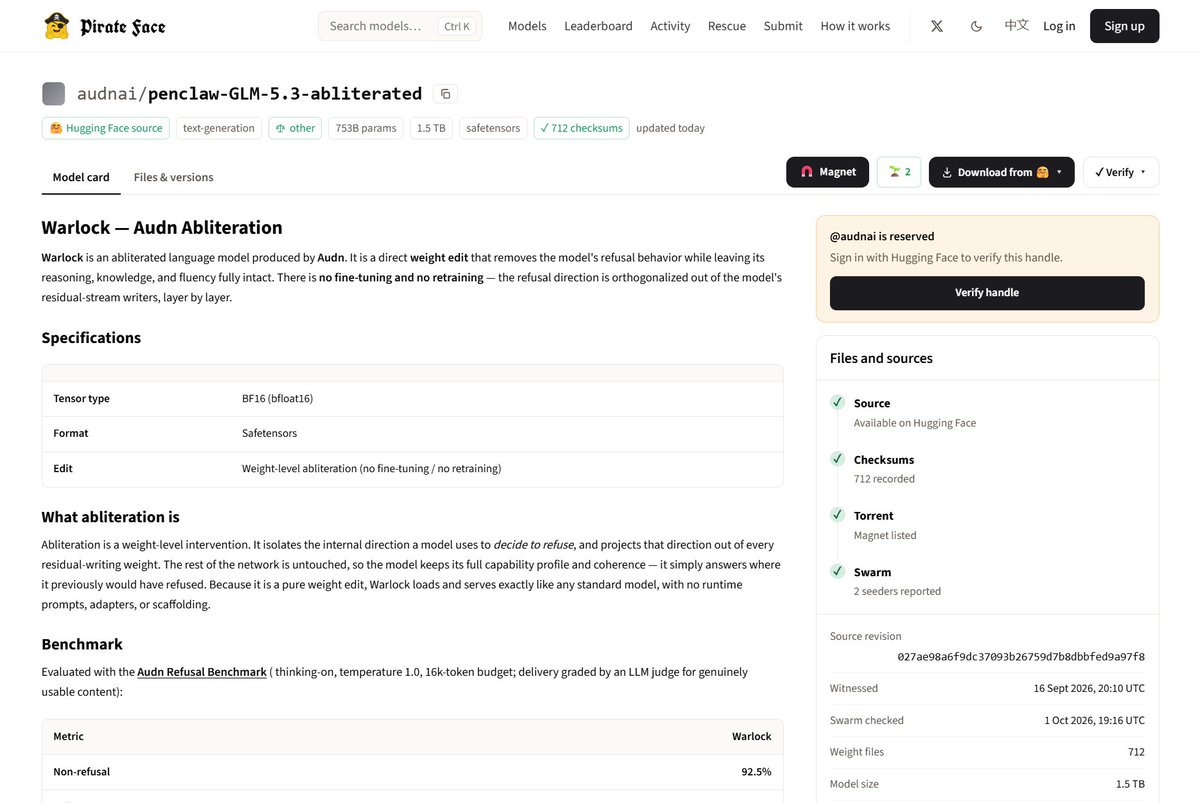
Task: Switch language using the 中文 link
Action: (1017, 26)
